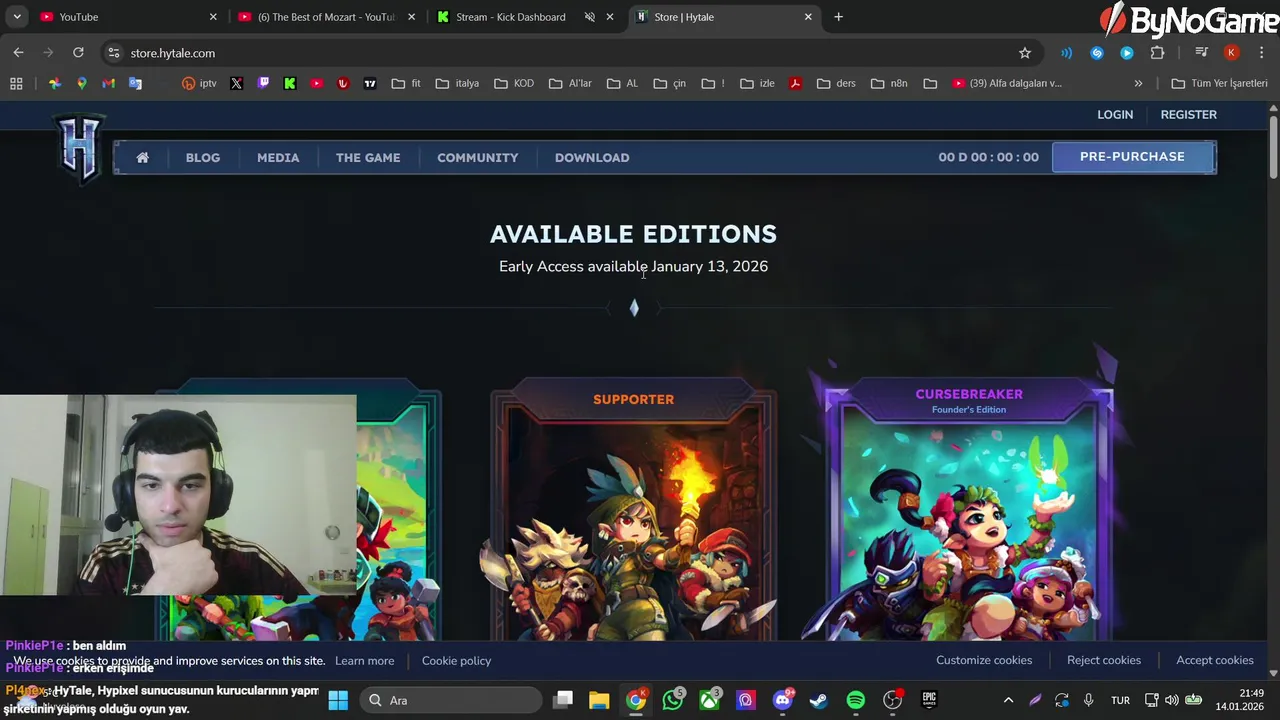Screen dimensions: 1280x720
Task: Click the LOGIN link
Action: [1115, 114]
